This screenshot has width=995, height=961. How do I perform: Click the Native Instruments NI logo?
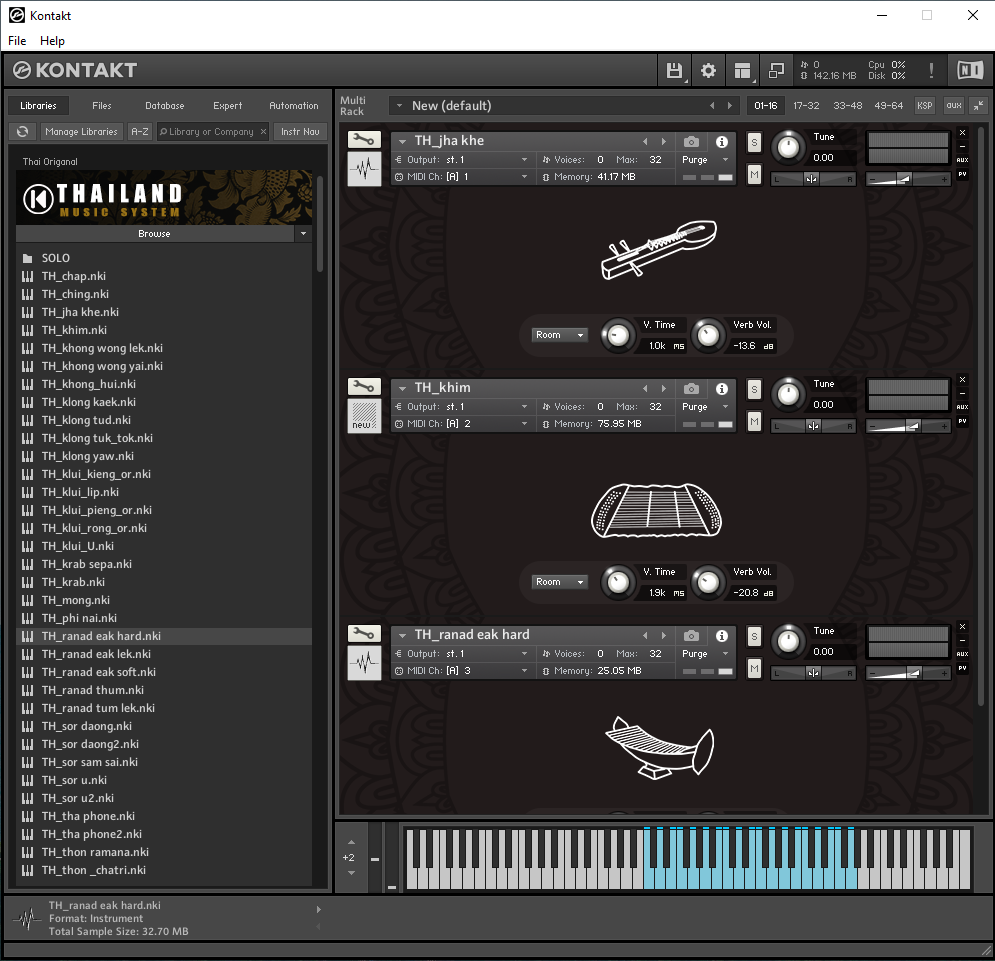(970, 70)
